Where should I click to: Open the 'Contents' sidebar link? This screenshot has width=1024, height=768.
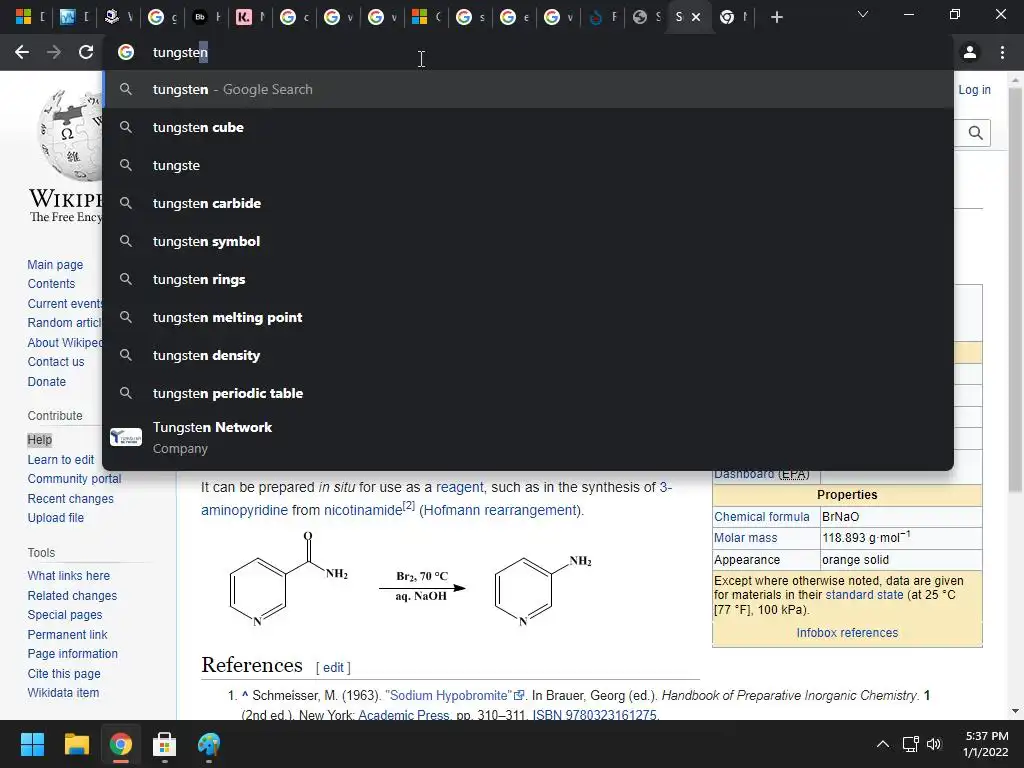click(x=51, y=283)
